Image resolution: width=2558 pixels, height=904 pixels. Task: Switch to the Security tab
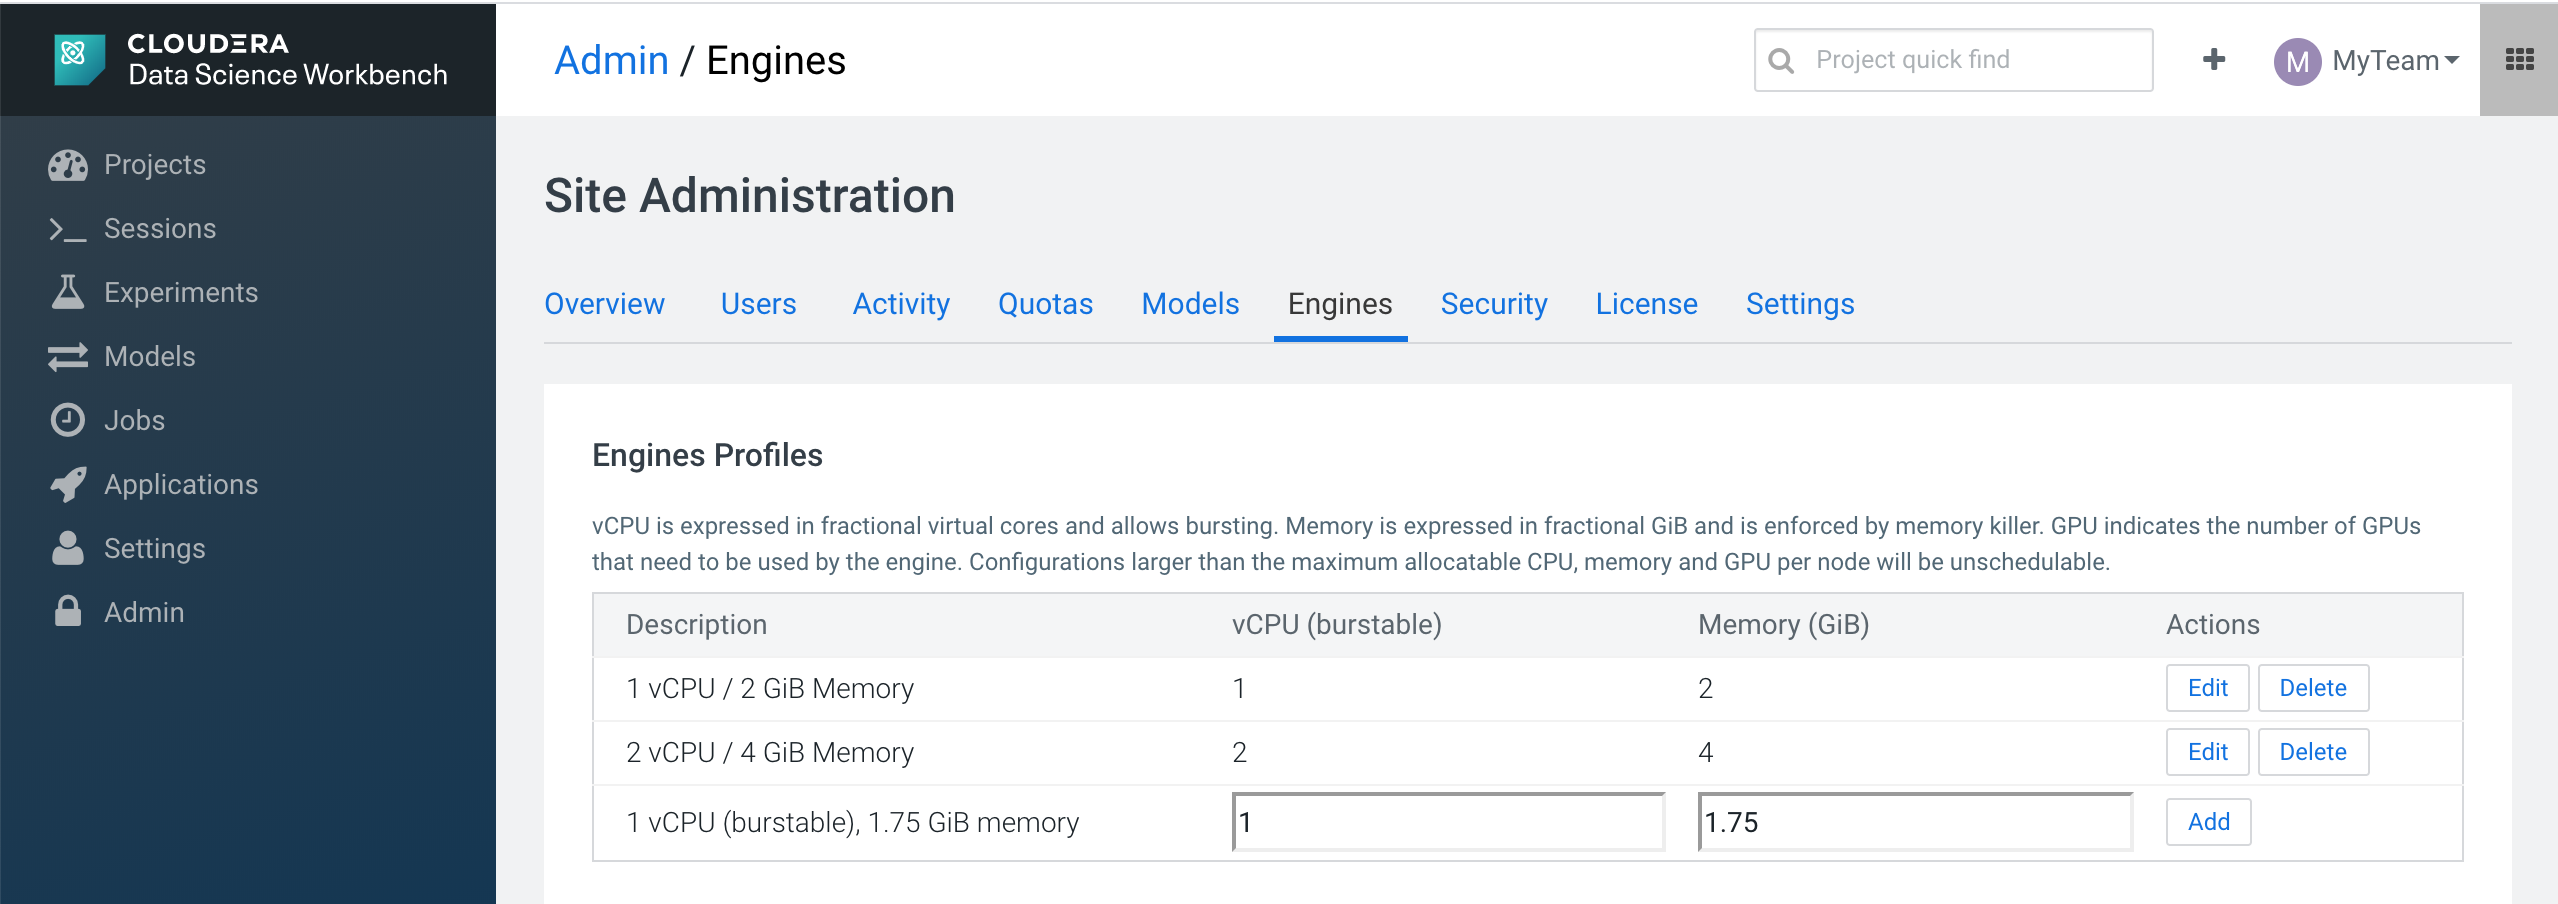point(1493,304)
